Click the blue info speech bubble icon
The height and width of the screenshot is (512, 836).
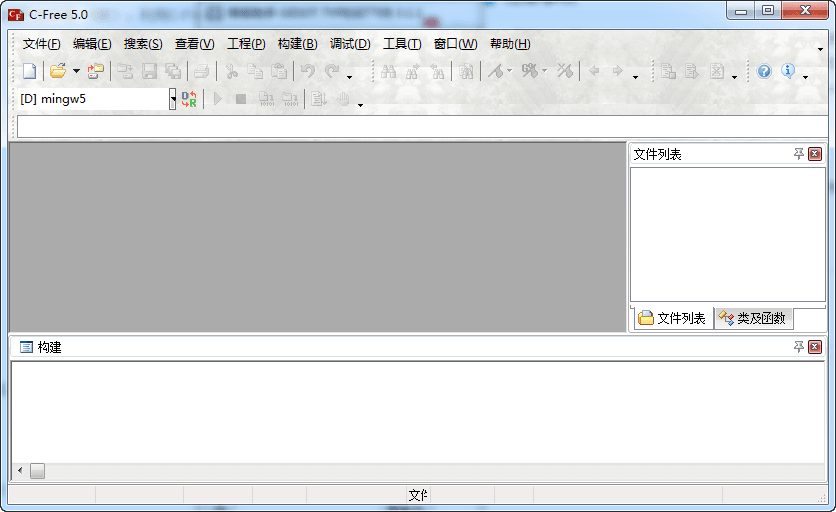(788, 71)
